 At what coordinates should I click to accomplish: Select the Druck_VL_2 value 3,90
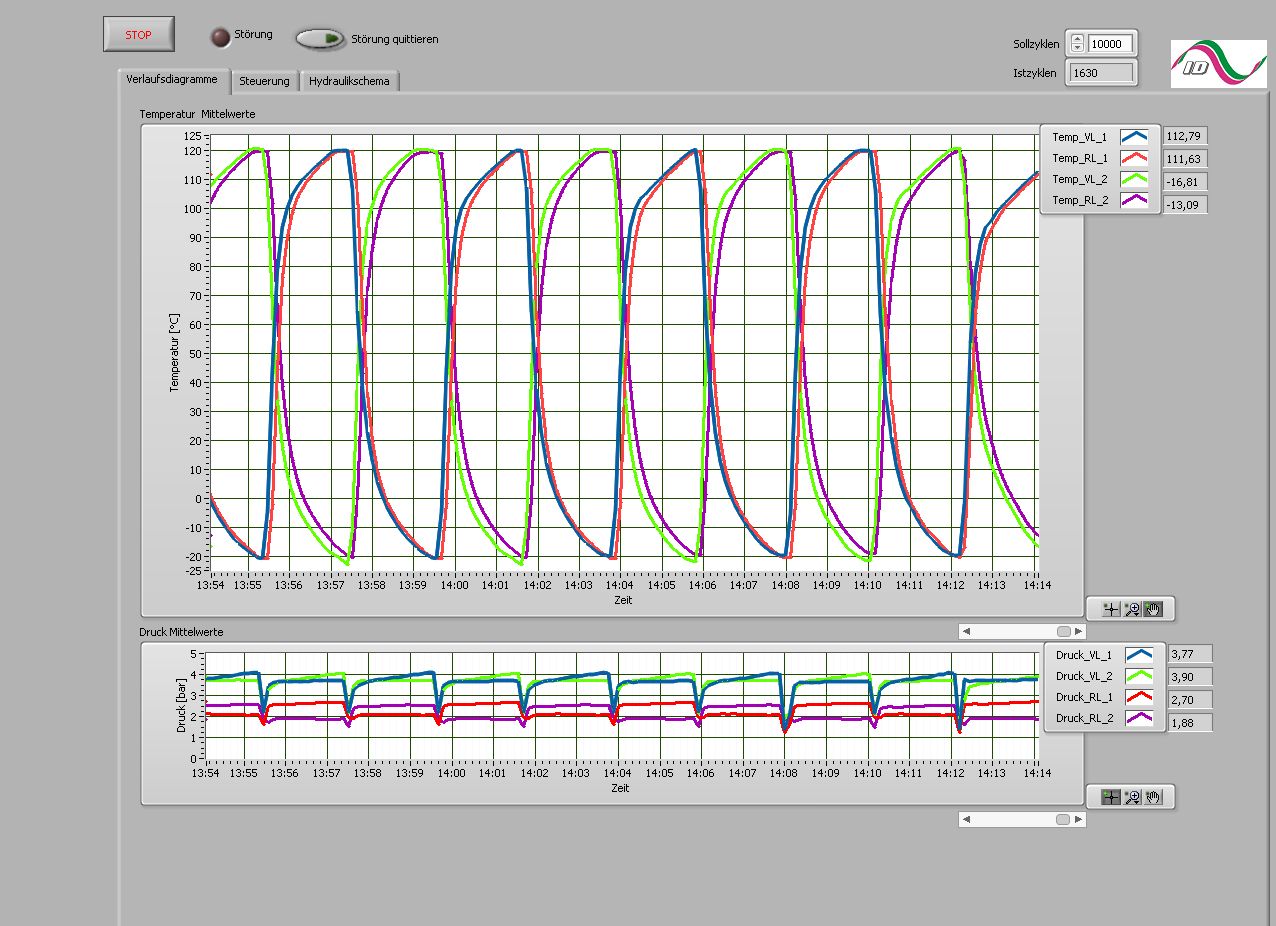pyautogui.click(x=1190, y=677)
